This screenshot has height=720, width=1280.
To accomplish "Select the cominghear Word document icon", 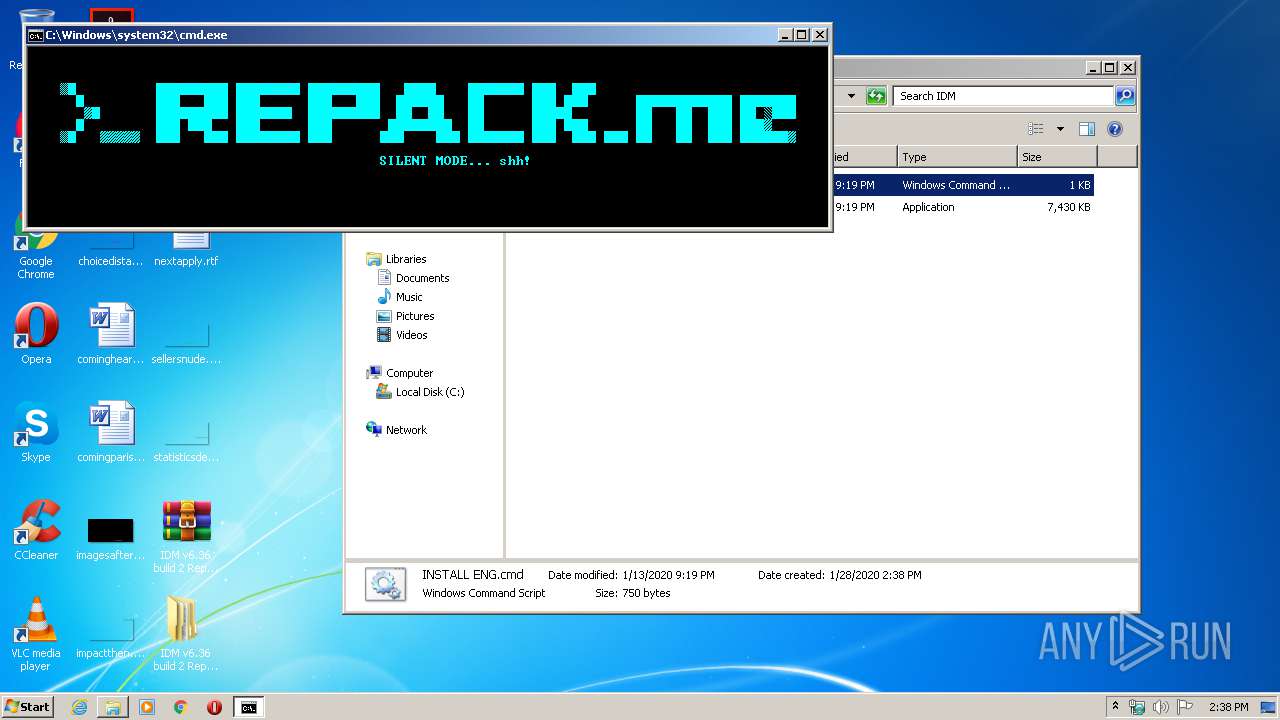I will 111,334.
